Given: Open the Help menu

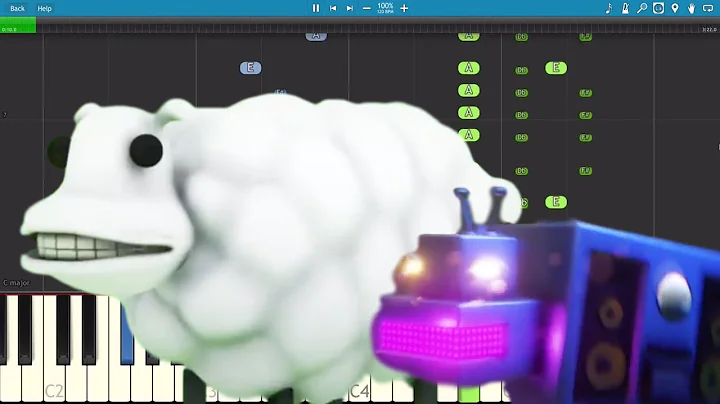Looking at the screenshot, I should pos(45,8).
